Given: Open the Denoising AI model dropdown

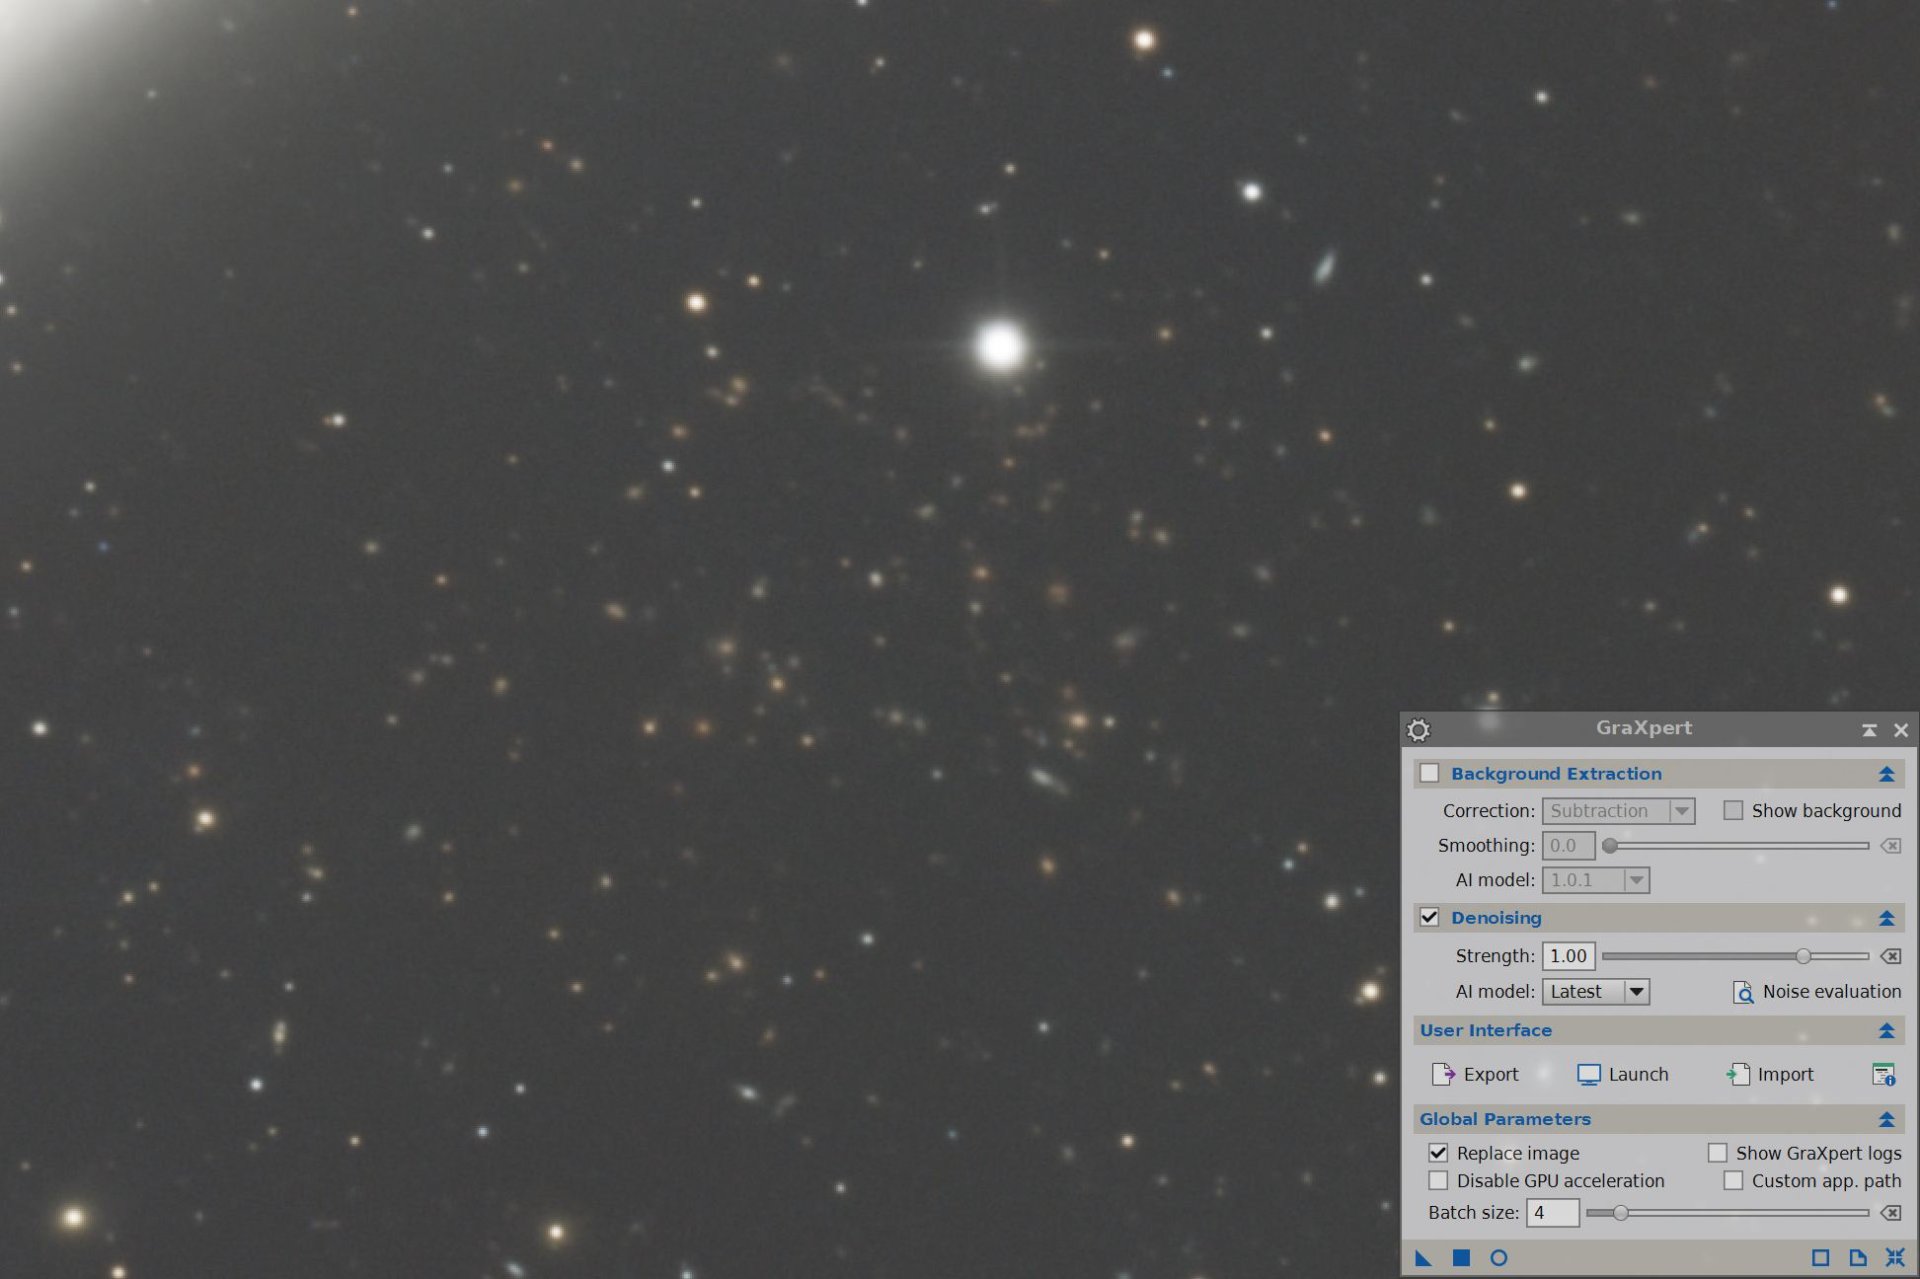Looking at the screenshot, I should click(1596, 991).
